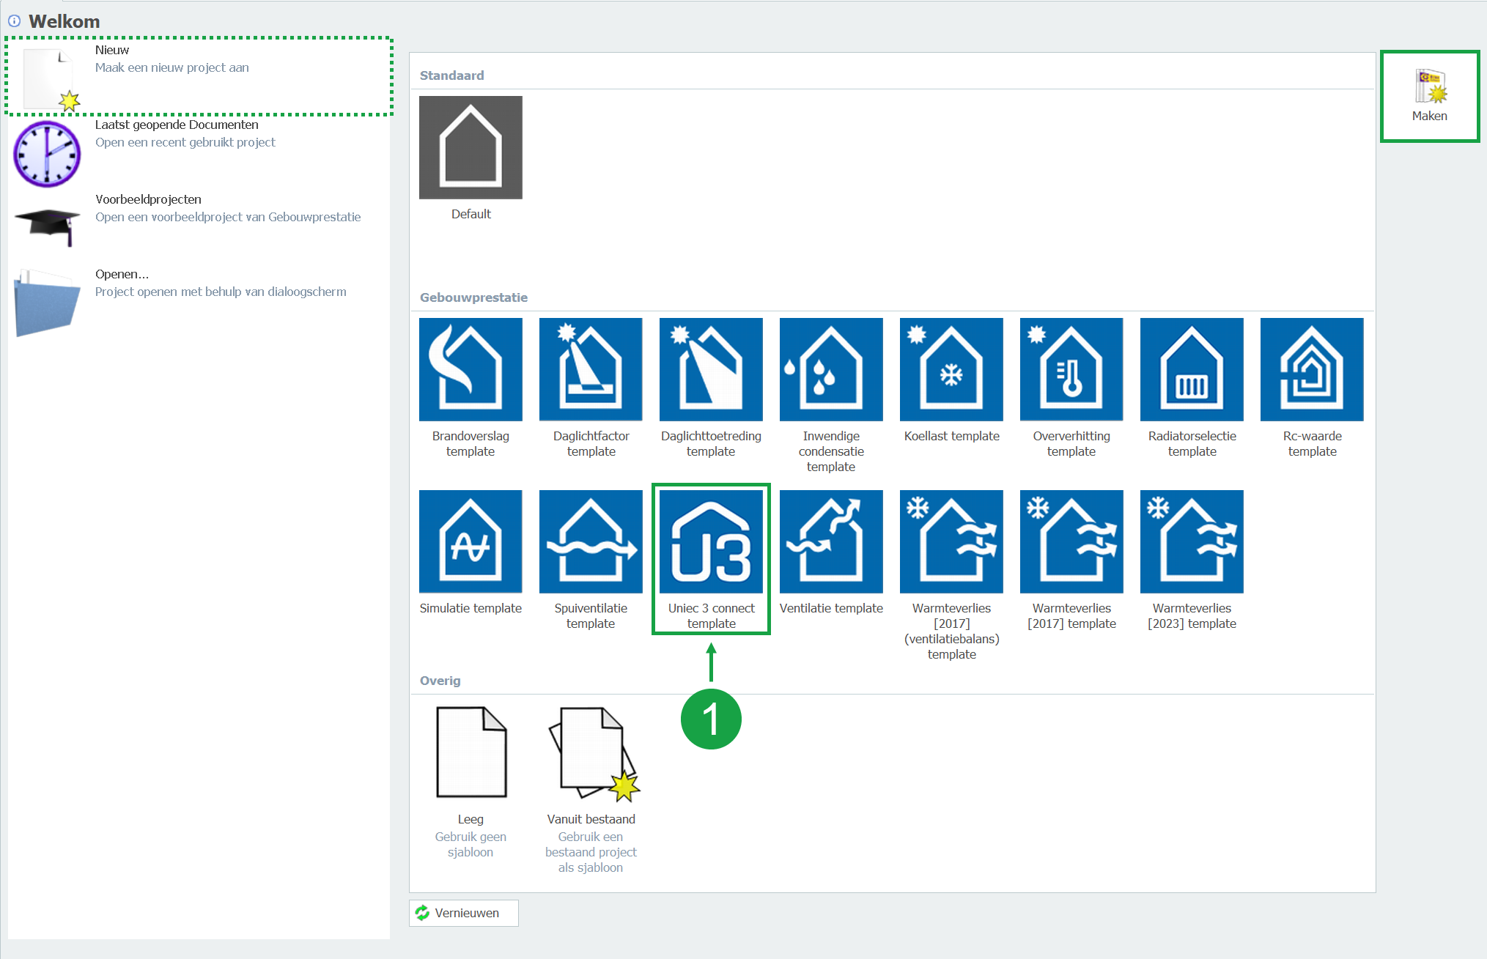Select the Spuiventilatie template
1487x959 pixels.
point(590,542)
